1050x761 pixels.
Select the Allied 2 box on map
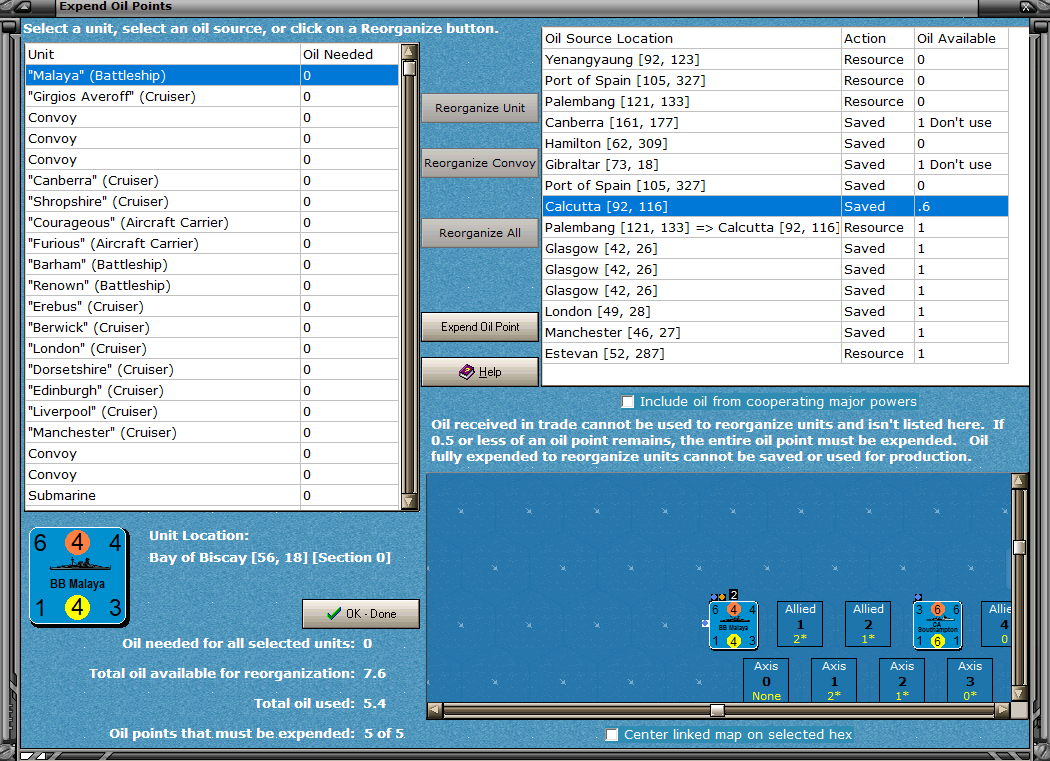coord(868,624)
